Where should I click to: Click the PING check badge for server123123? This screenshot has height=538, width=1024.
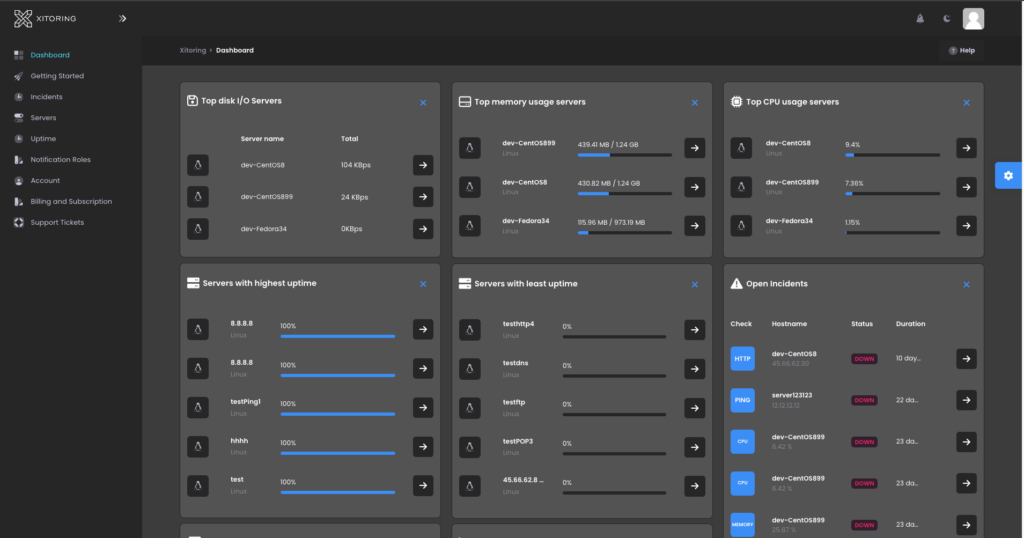click(743, 400)
